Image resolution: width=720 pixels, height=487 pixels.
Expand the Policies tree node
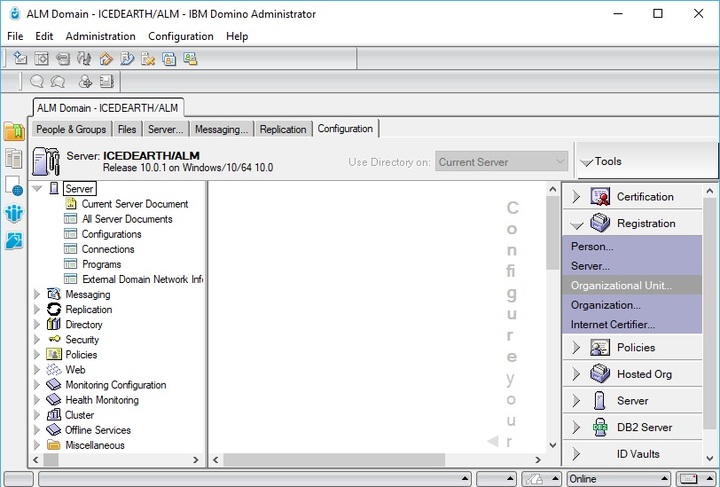click(x=37, y=355)
